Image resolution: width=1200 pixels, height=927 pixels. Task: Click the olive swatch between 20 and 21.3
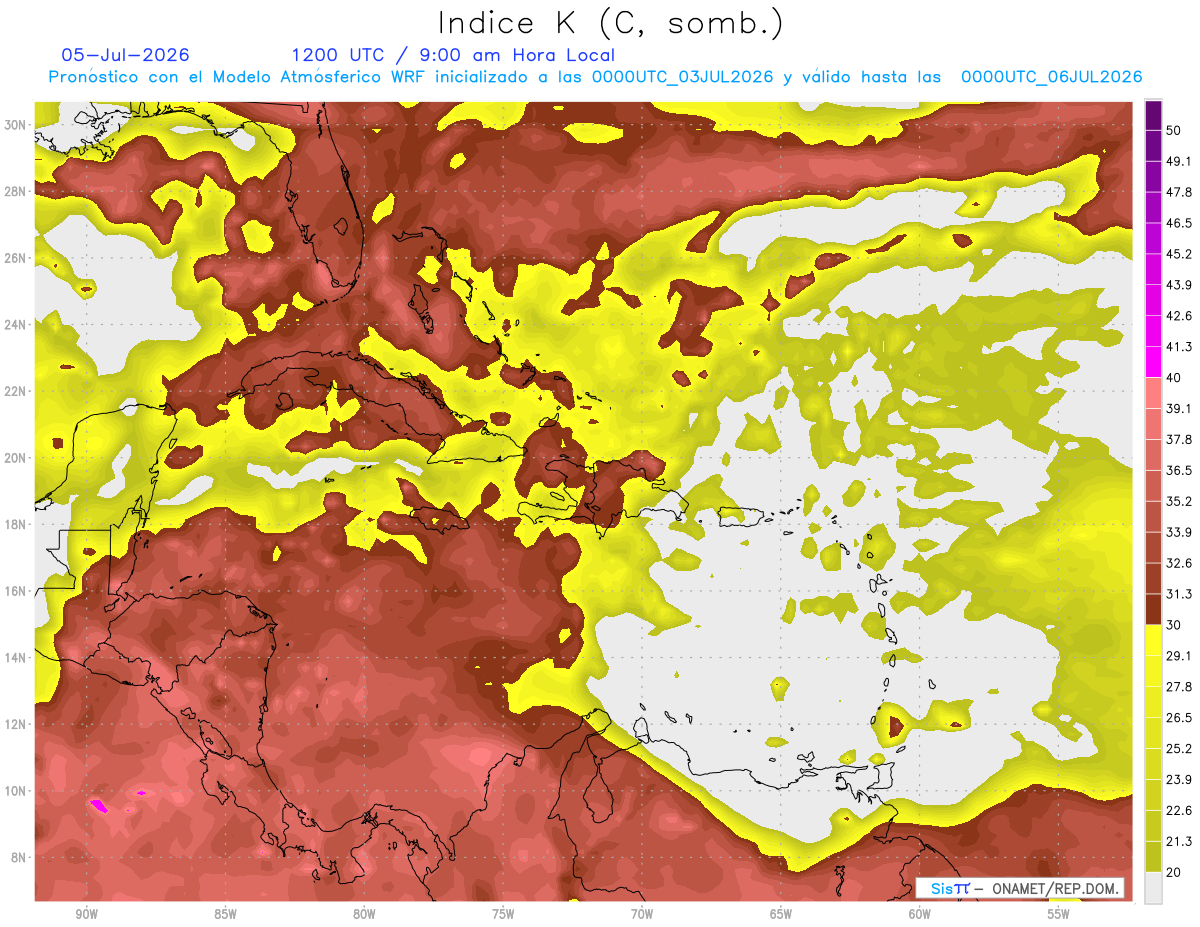point(1153,857)
